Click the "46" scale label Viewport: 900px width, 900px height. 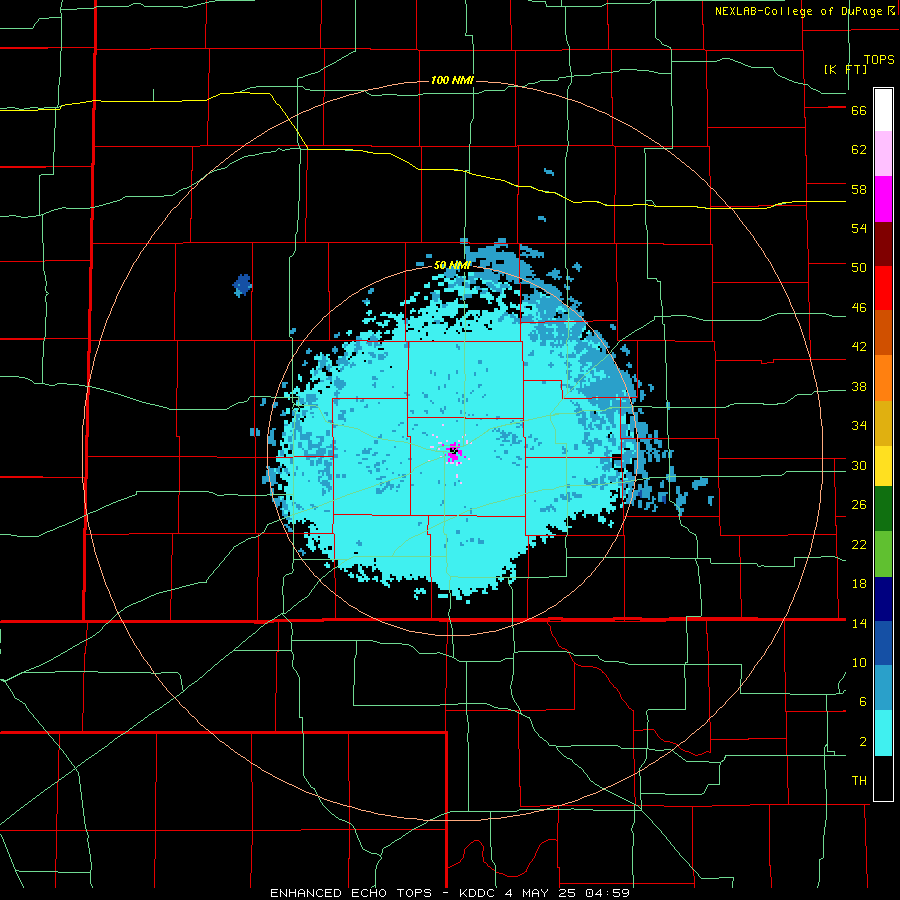point(859,308)
